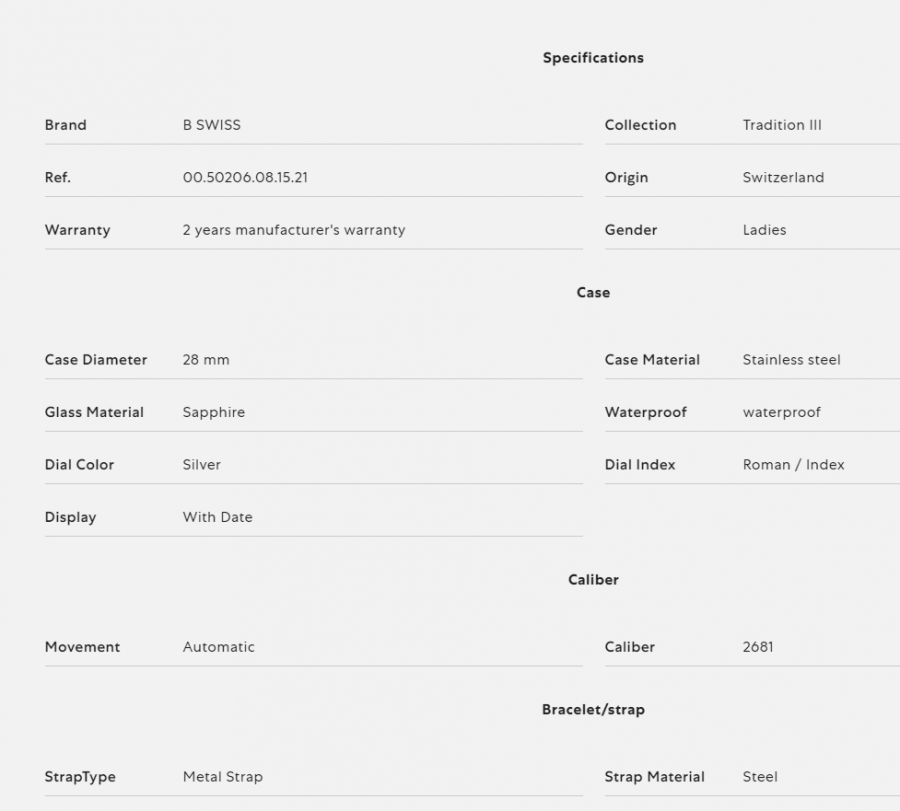This screenshot has width=900, height=811.
Task: Click the 2 years manufacturer's warranty text
Action: (x=294, y=230)
